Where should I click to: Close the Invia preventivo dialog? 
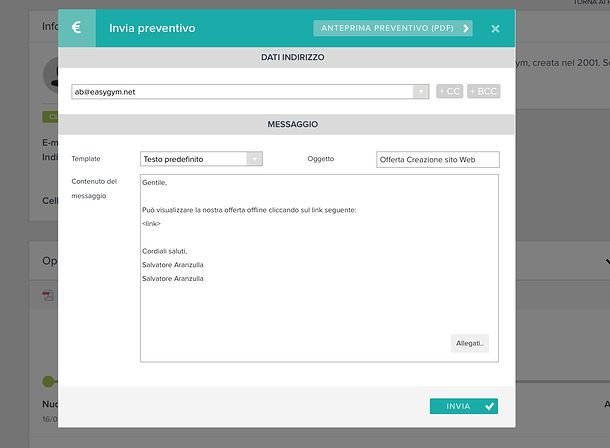(x=495, y=29)
